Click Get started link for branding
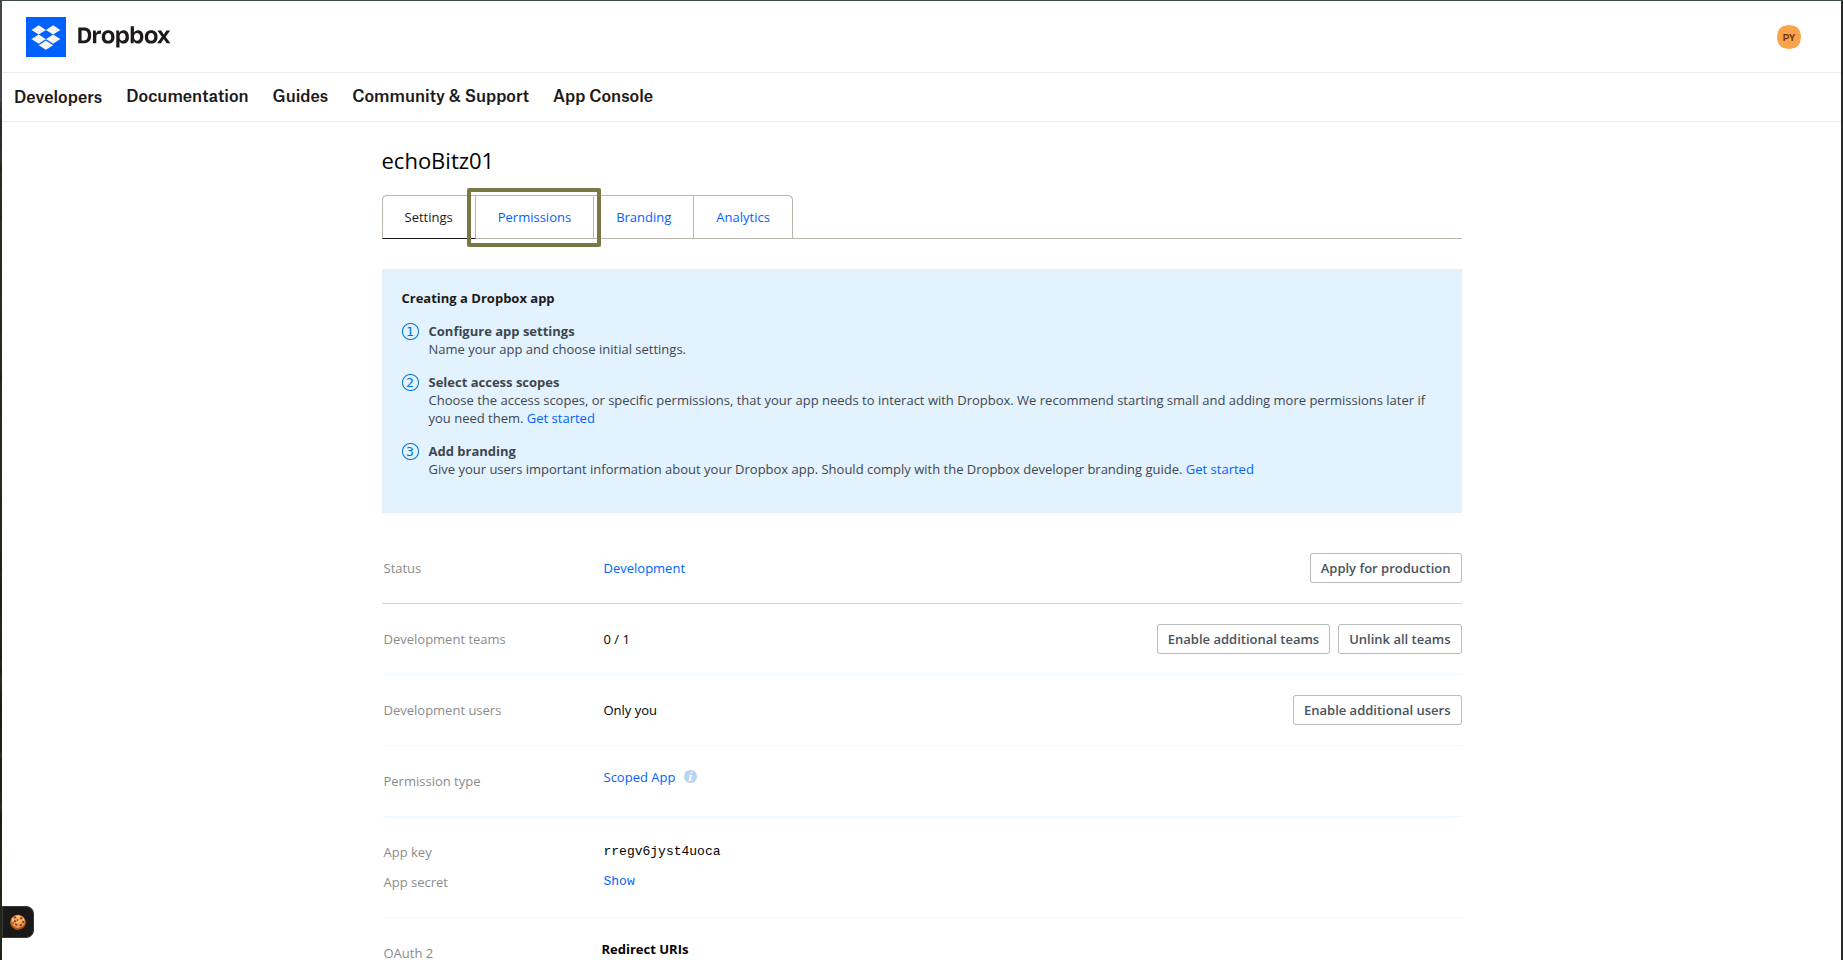Image resolution: width=1843 pixels, height=960 pixels. (1219, 470)
